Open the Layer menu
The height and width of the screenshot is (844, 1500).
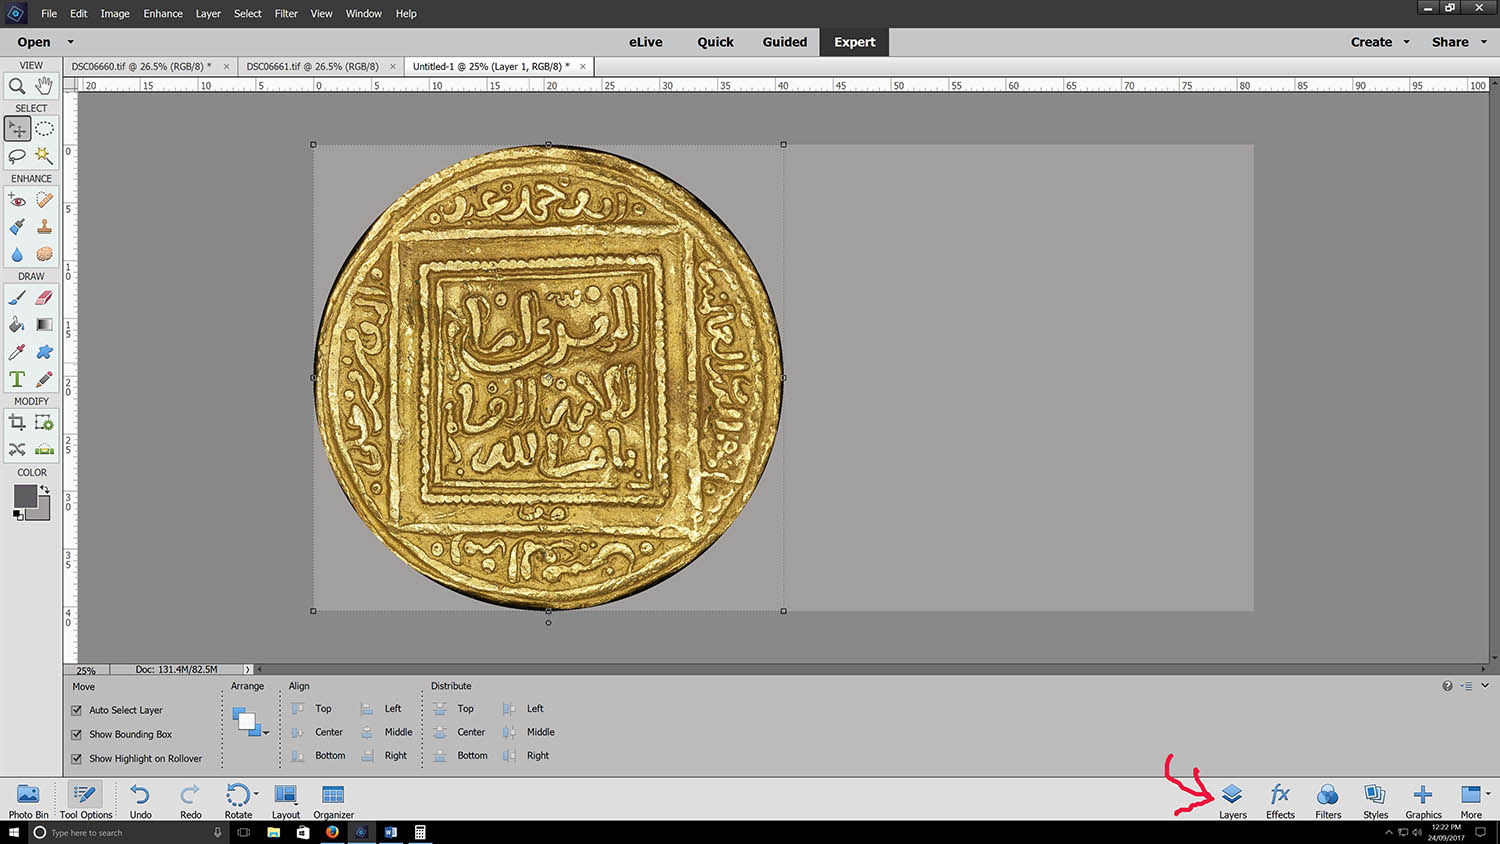pyautogui.click(x=208, y=13)
